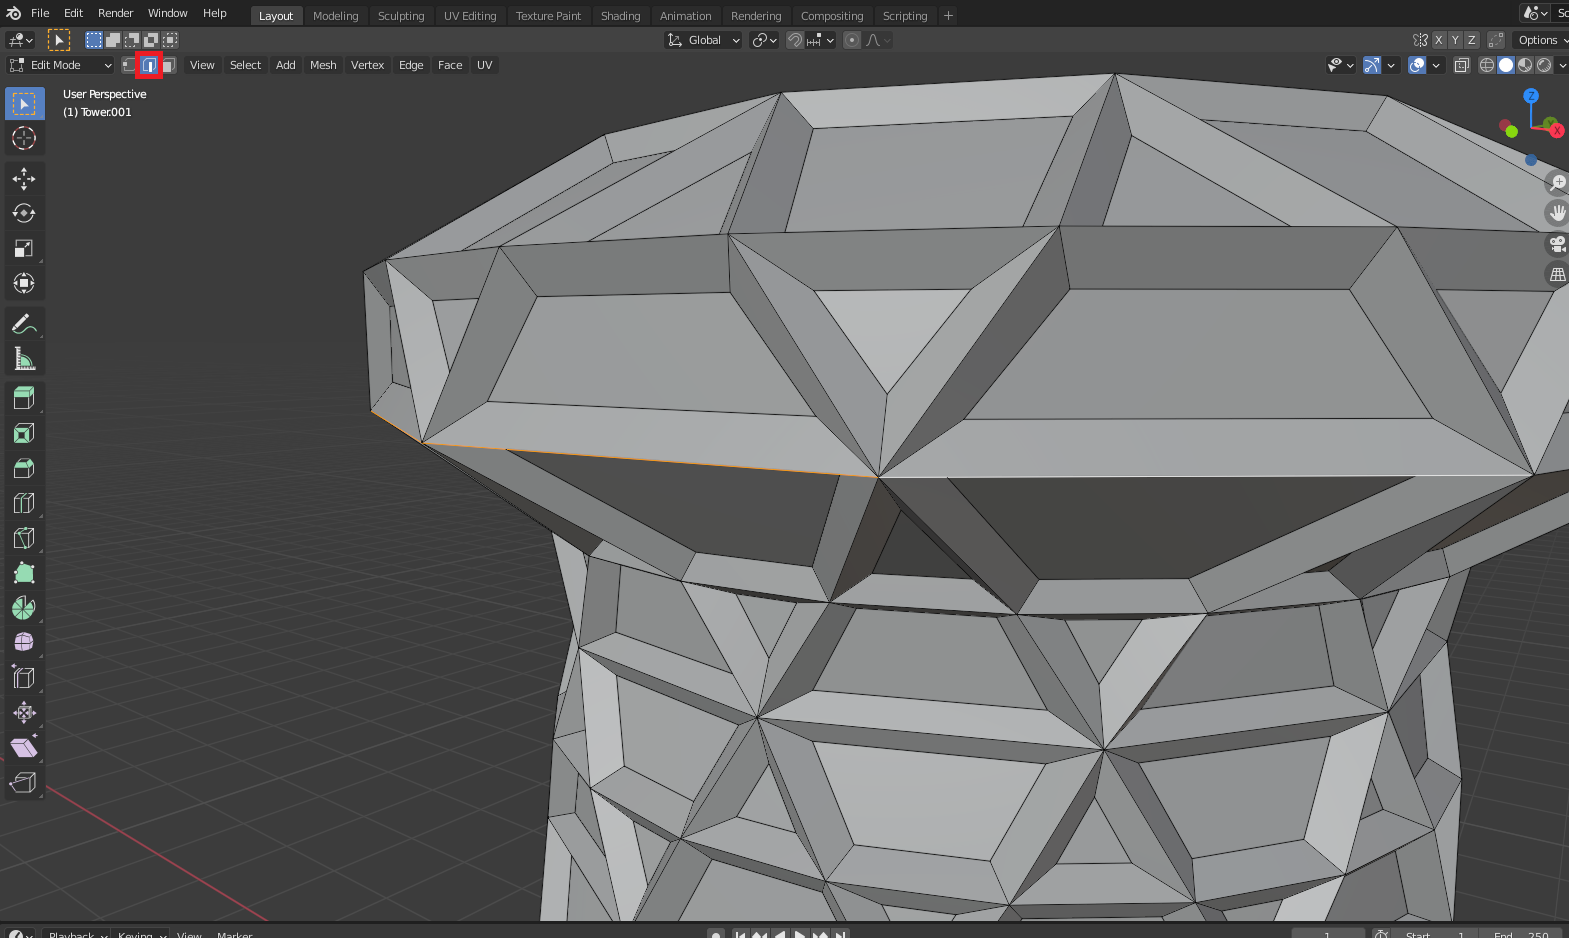The image size is (1569, 938).
Task: Switch to vertex select mode
Action: tap(129, 65)
